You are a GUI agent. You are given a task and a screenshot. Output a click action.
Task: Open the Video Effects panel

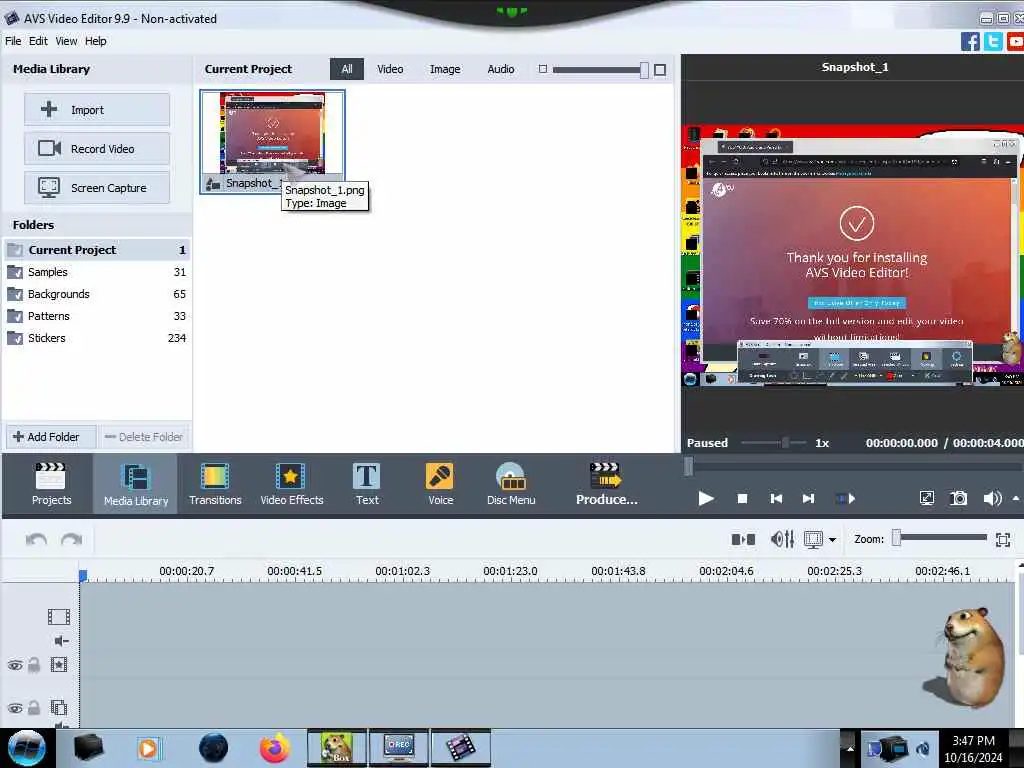[291, 484]
